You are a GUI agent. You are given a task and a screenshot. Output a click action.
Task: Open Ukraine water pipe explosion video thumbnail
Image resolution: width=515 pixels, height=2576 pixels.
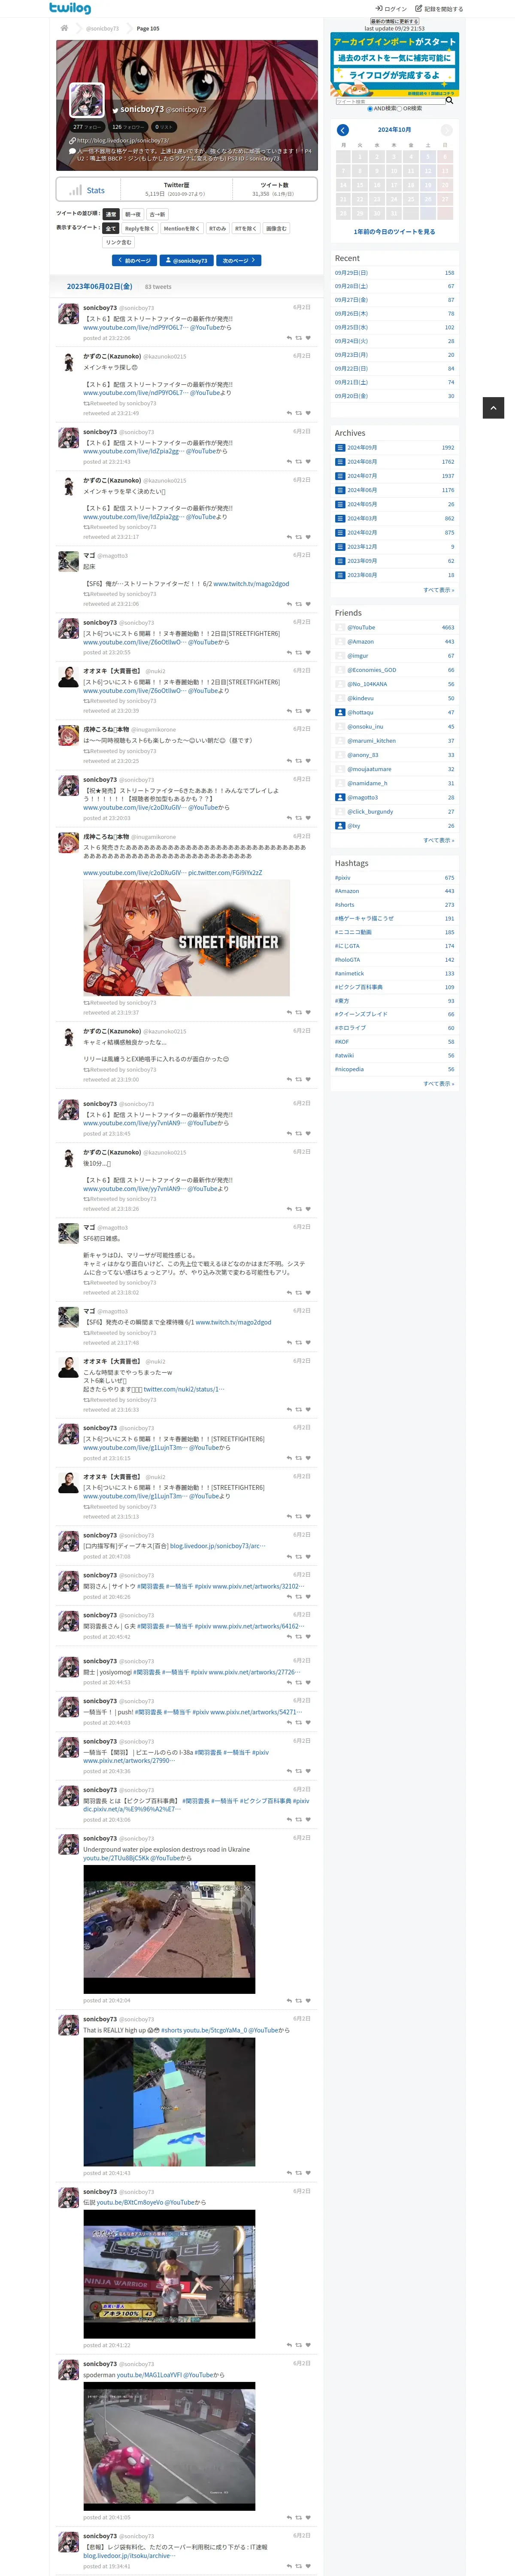point(169,1929)
